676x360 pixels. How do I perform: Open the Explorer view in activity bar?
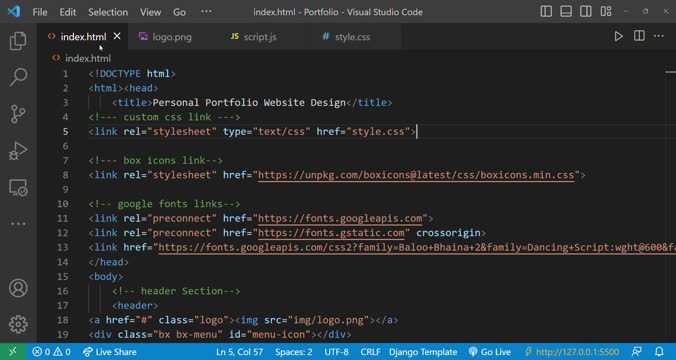18,41
